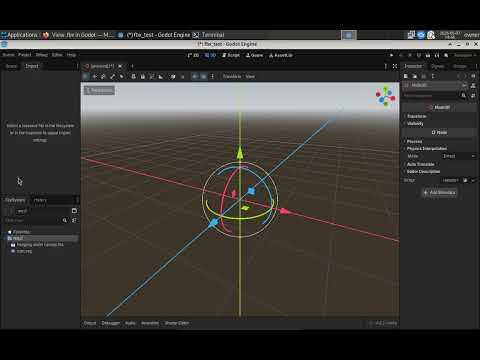480x360 pixels.
Task: Select the Rotate Mode tool
Action: [x=103, y=76]
